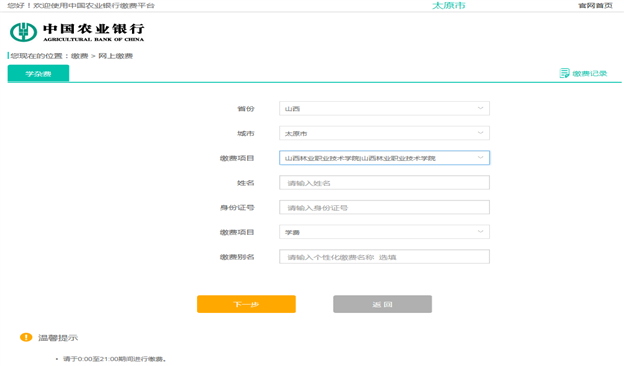Open the 山西林业职业技术学院 payment item dropdown

[384, 158]
